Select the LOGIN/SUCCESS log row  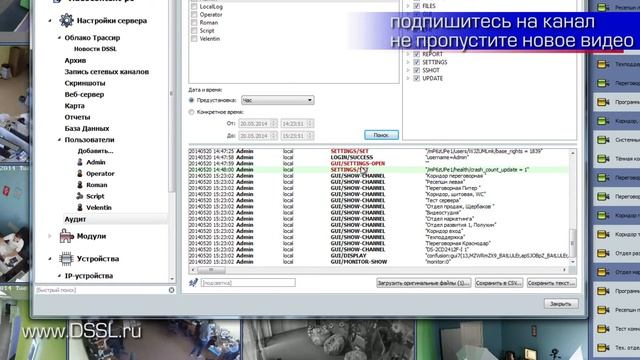(378, 157)
